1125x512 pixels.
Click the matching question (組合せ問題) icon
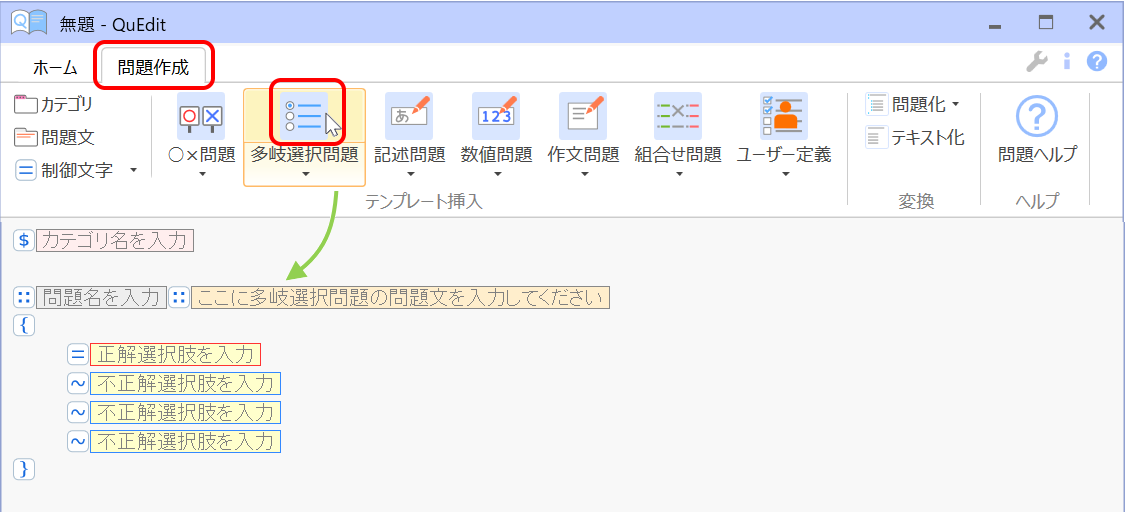coord(677,116)
